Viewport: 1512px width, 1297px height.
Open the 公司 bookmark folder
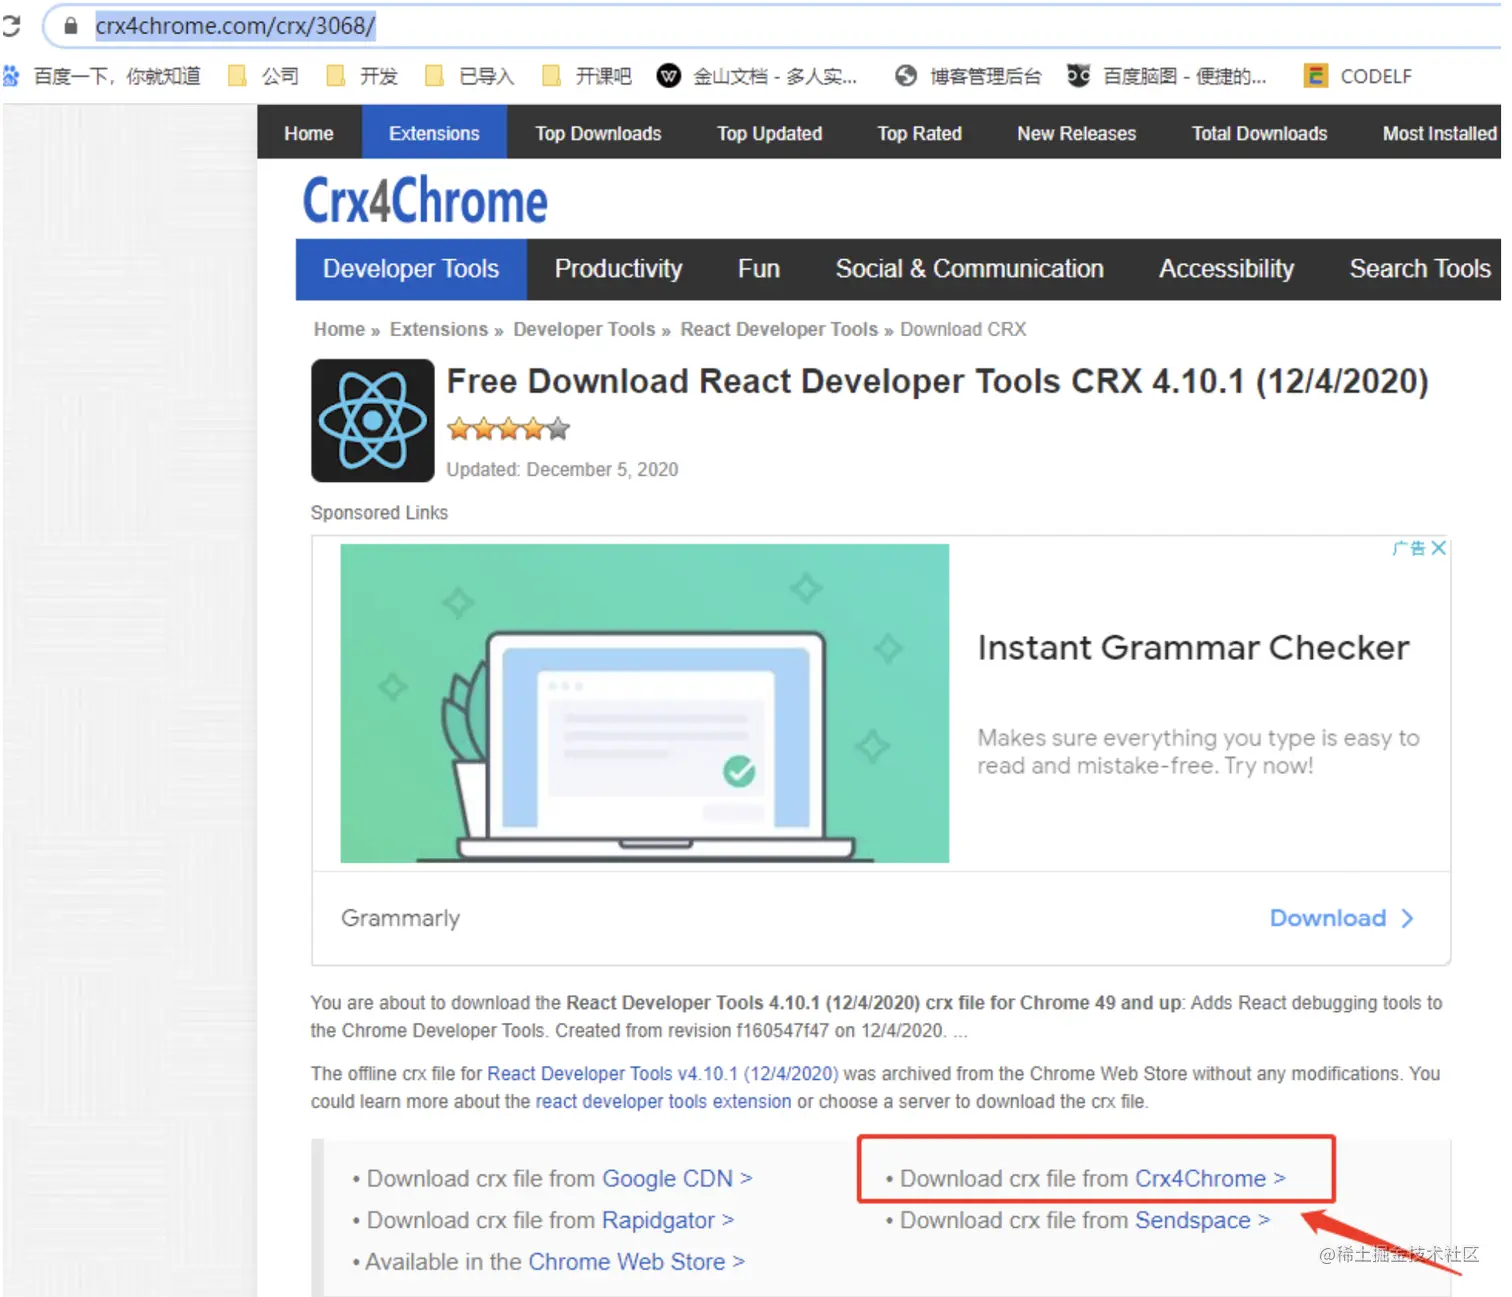264,76
